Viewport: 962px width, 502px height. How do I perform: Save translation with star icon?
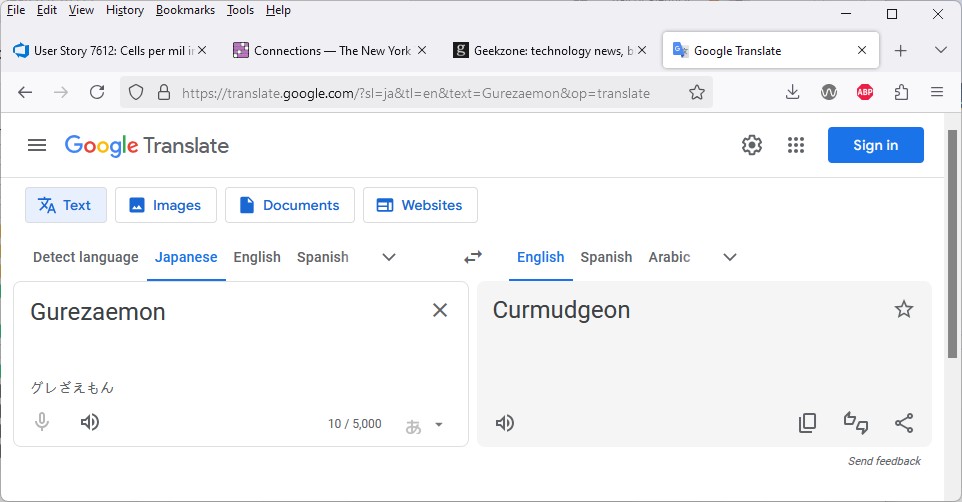point(904,310)
